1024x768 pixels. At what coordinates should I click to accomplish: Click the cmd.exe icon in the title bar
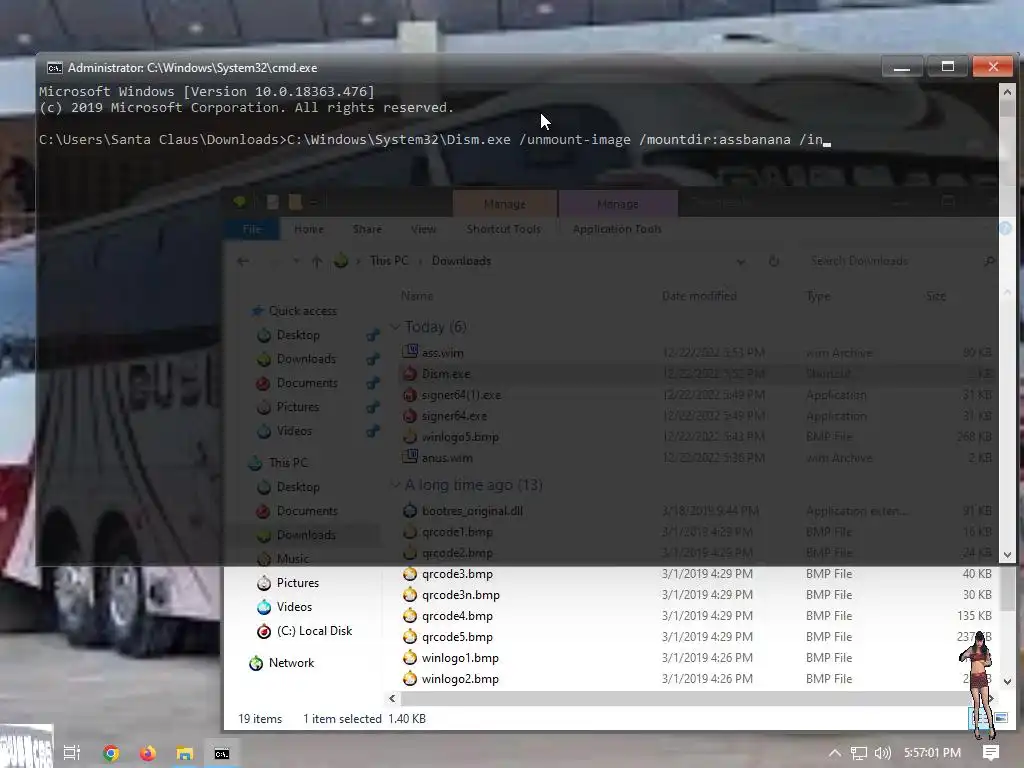[54, 68]
